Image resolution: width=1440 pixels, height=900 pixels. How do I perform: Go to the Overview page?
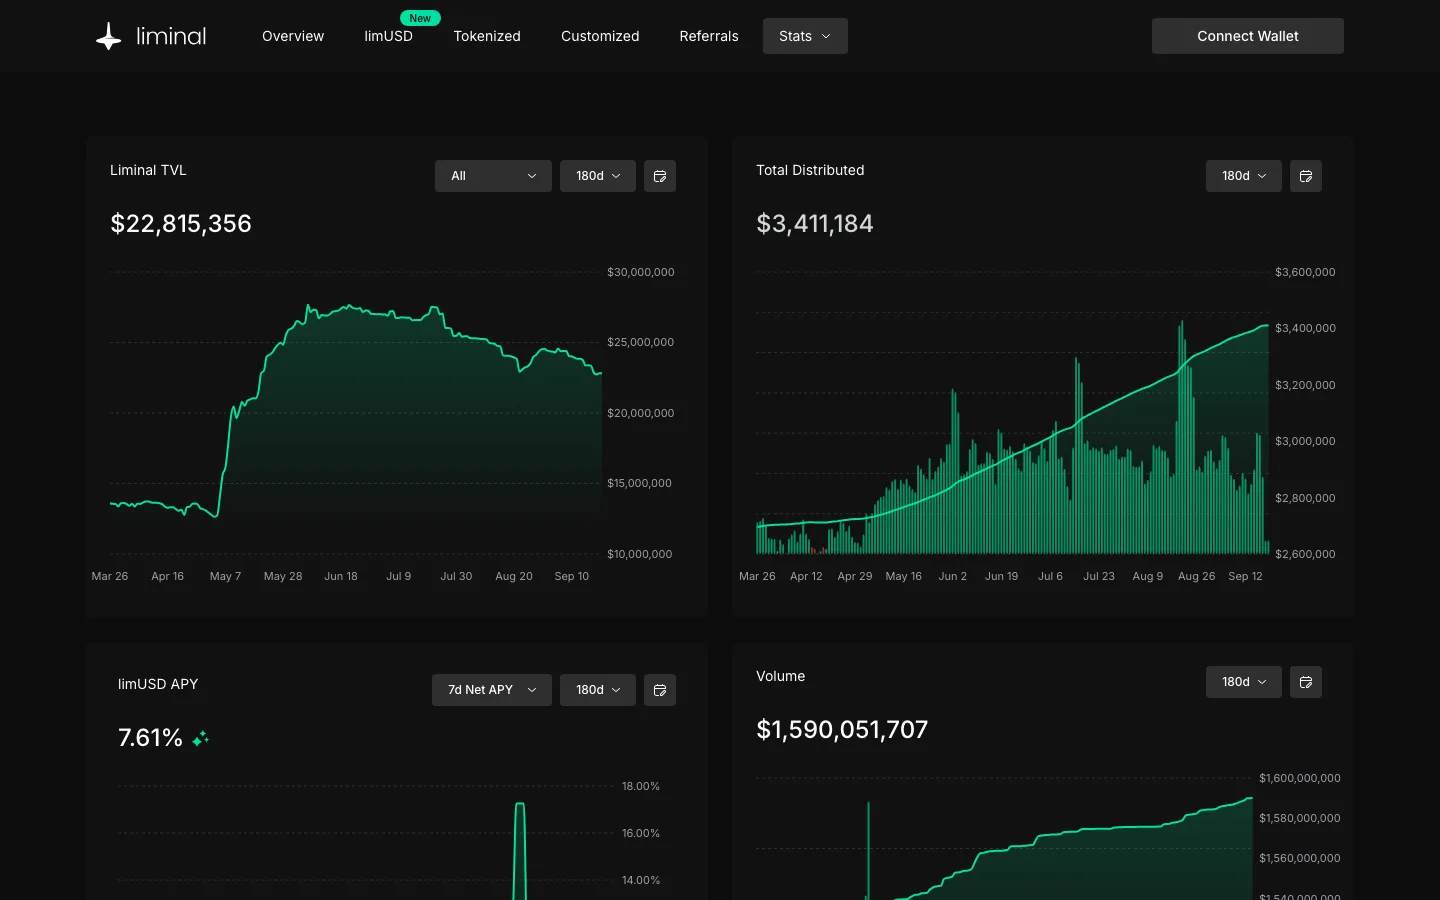pos(293,36)
